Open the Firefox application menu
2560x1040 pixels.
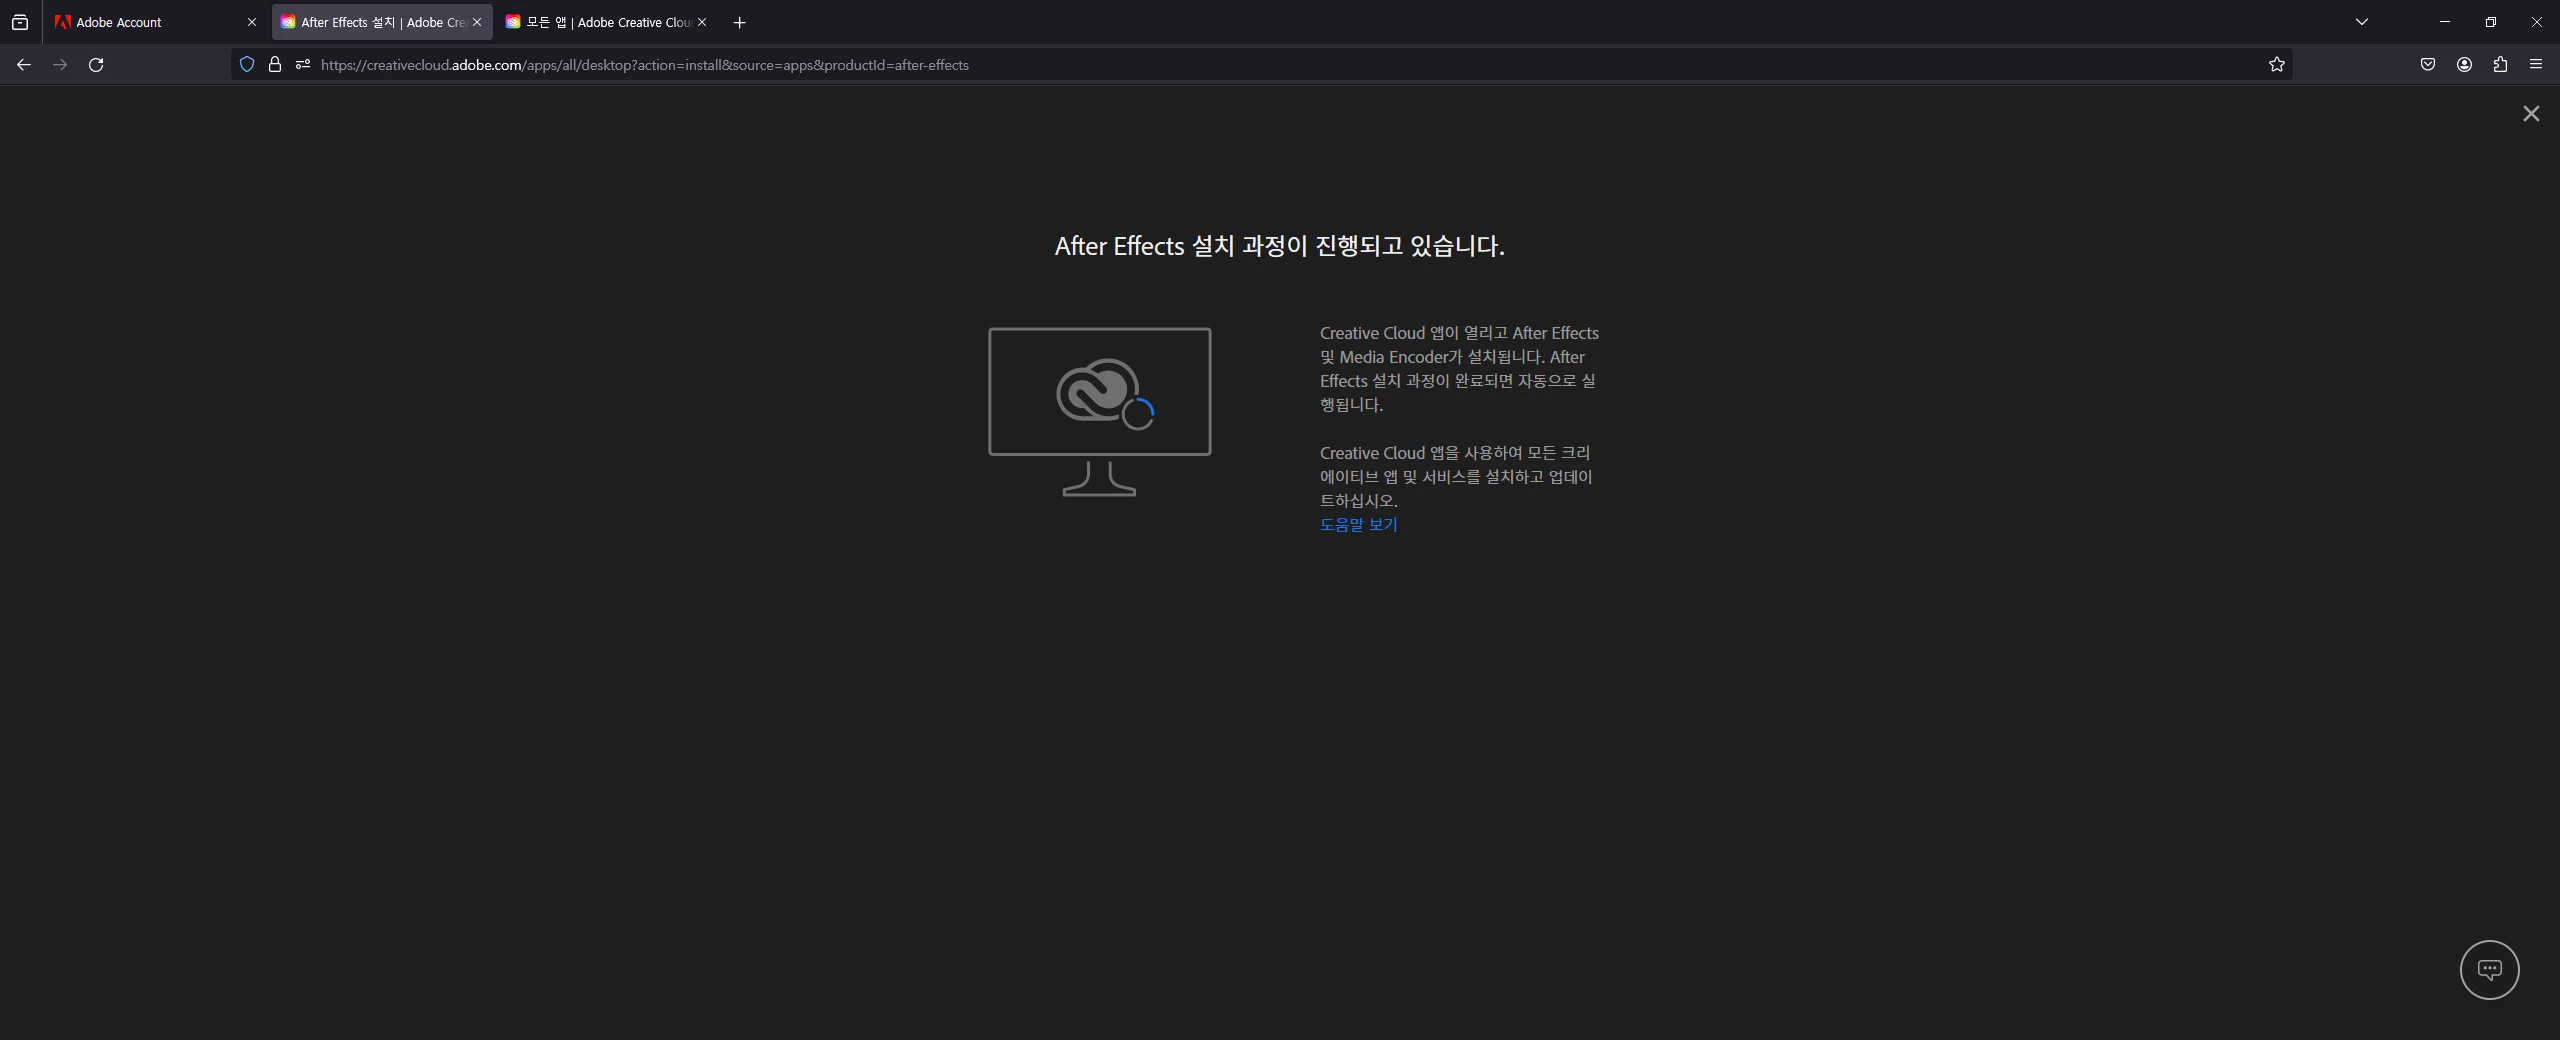2536,65
